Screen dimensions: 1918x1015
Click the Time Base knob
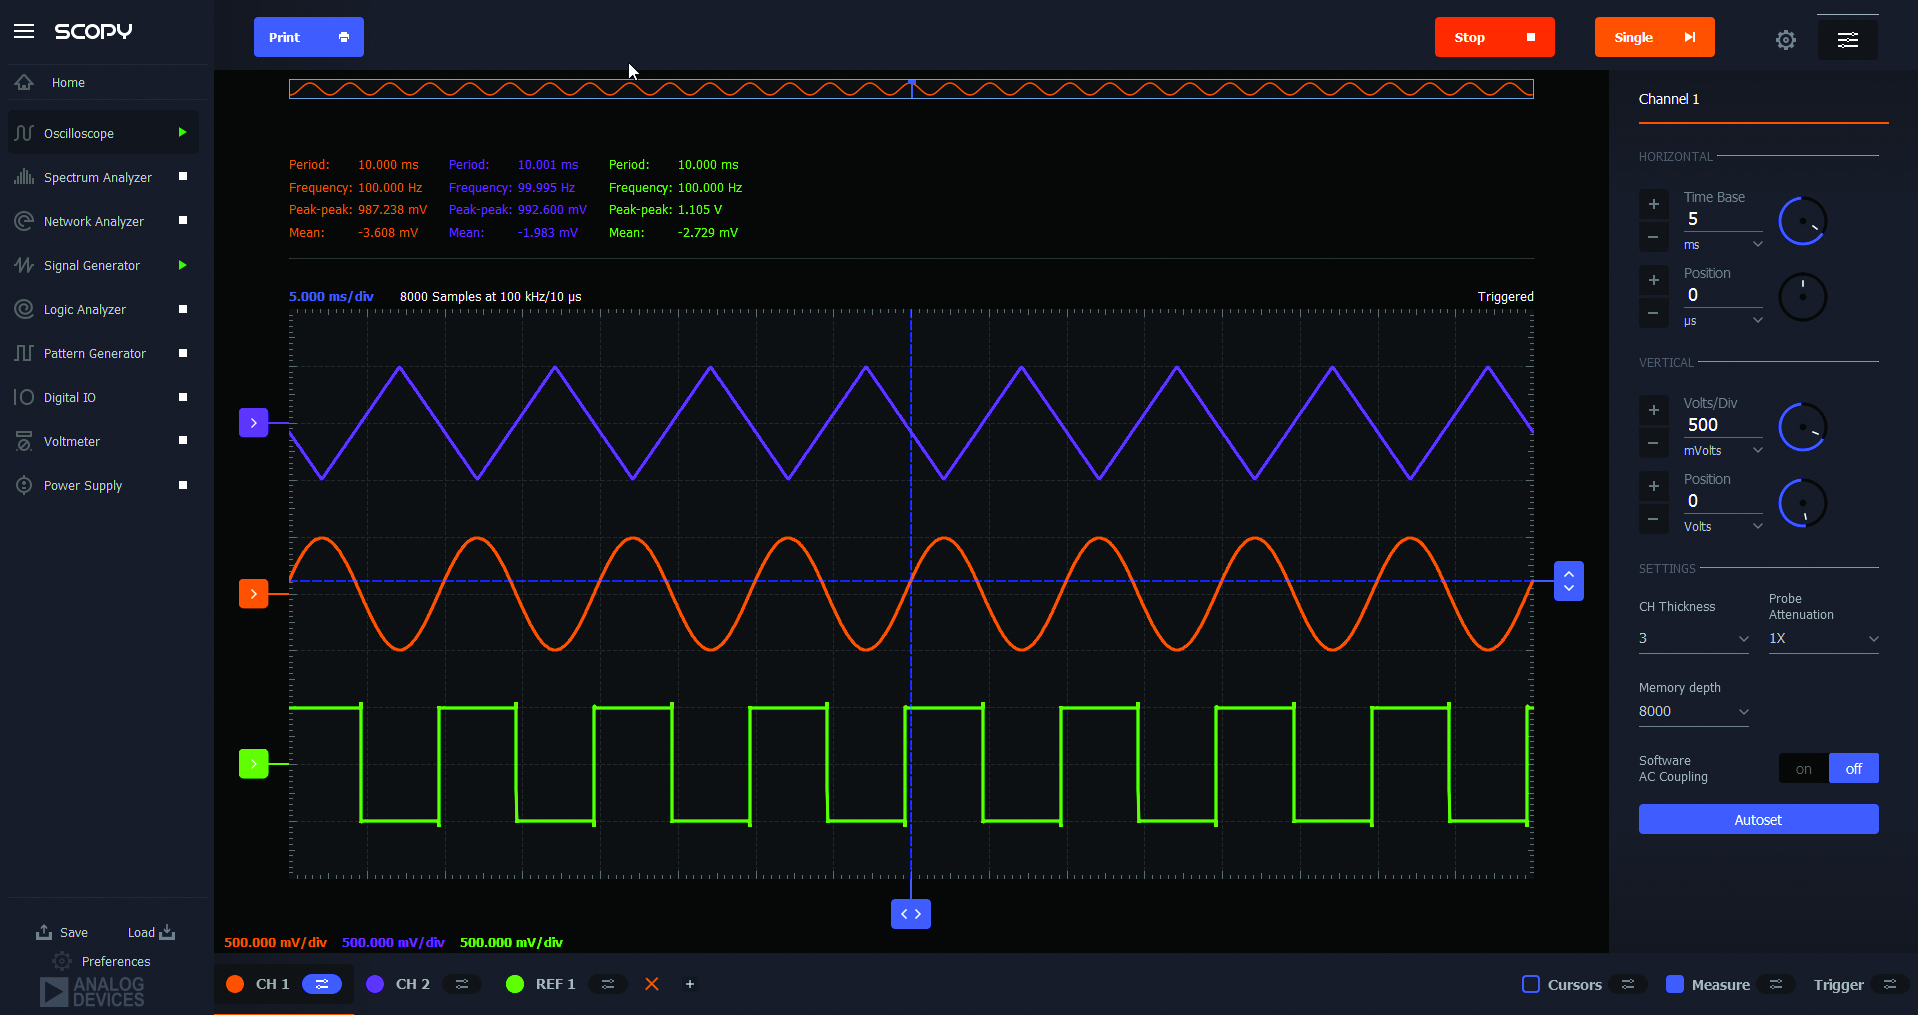coord(1802,221)
